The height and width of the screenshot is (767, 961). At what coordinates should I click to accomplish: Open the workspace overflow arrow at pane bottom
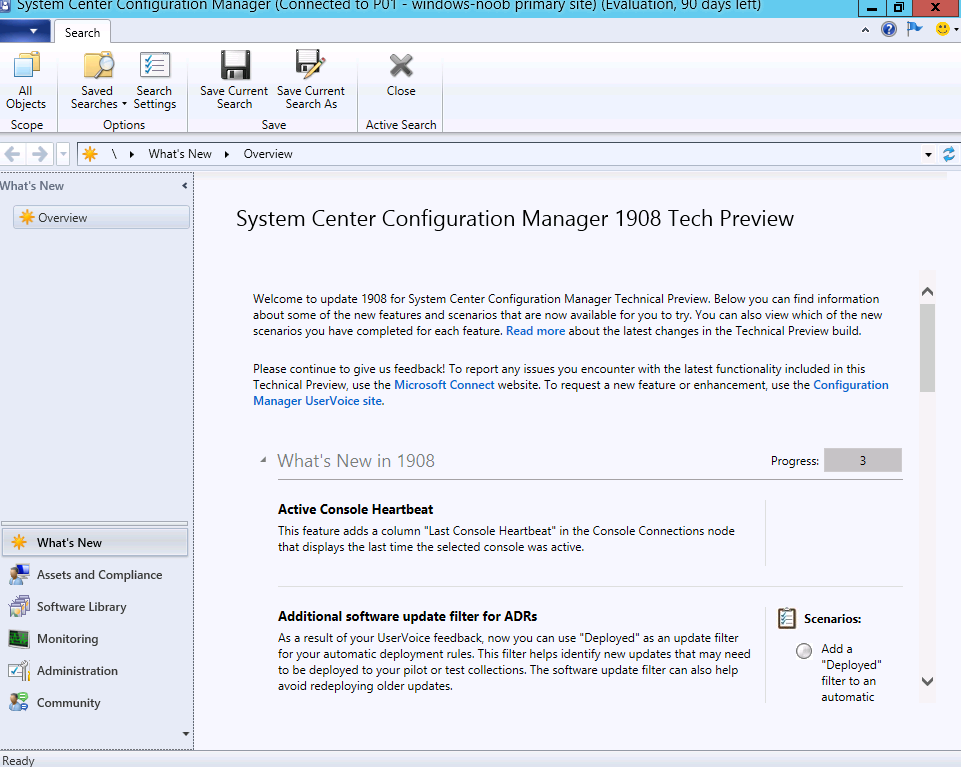[x=186, y=733]
